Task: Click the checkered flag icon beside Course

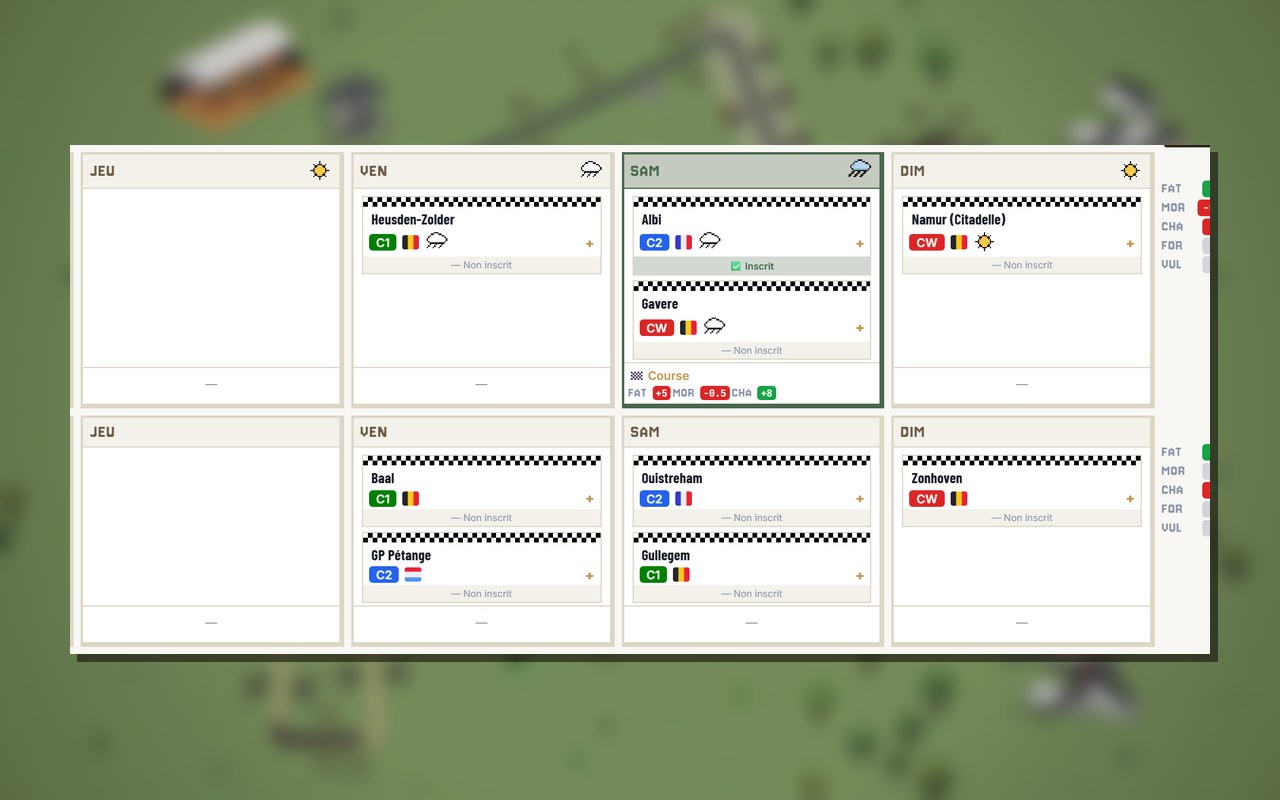Action: [636, 376]
